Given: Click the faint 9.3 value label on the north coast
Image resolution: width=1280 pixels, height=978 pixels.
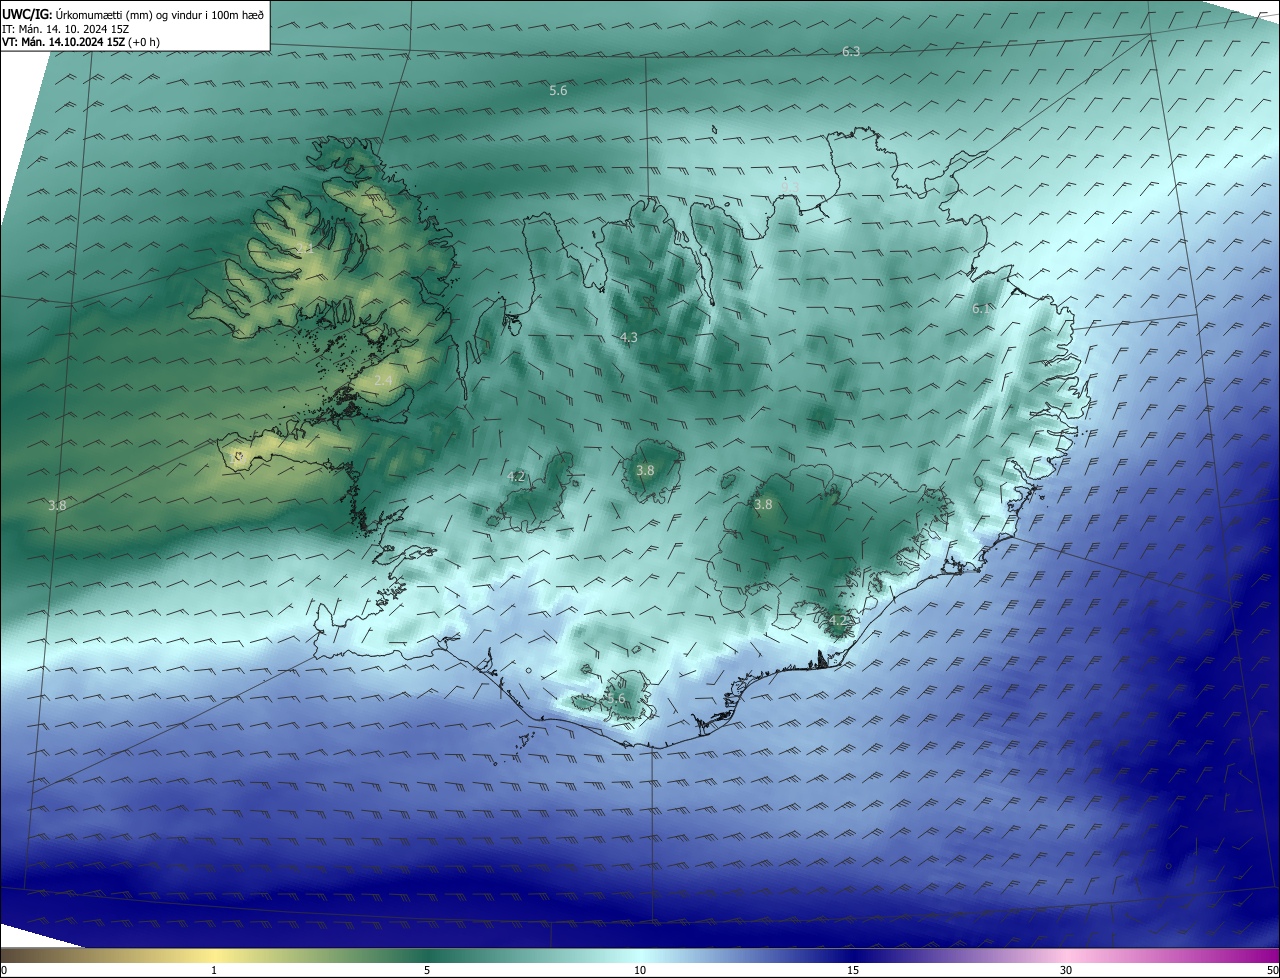Looking at the screenshot, I should pos(788,186).
